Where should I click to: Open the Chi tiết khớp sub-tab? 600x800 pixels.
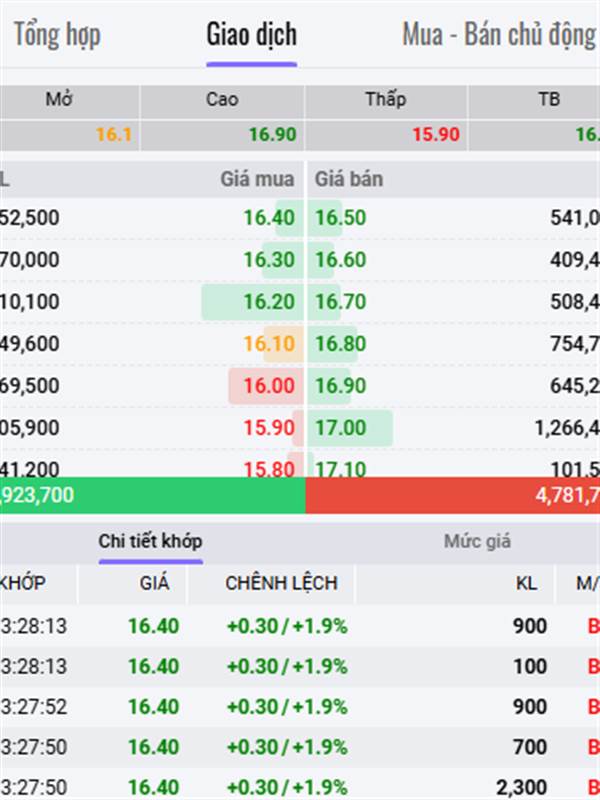click(151, 541)
